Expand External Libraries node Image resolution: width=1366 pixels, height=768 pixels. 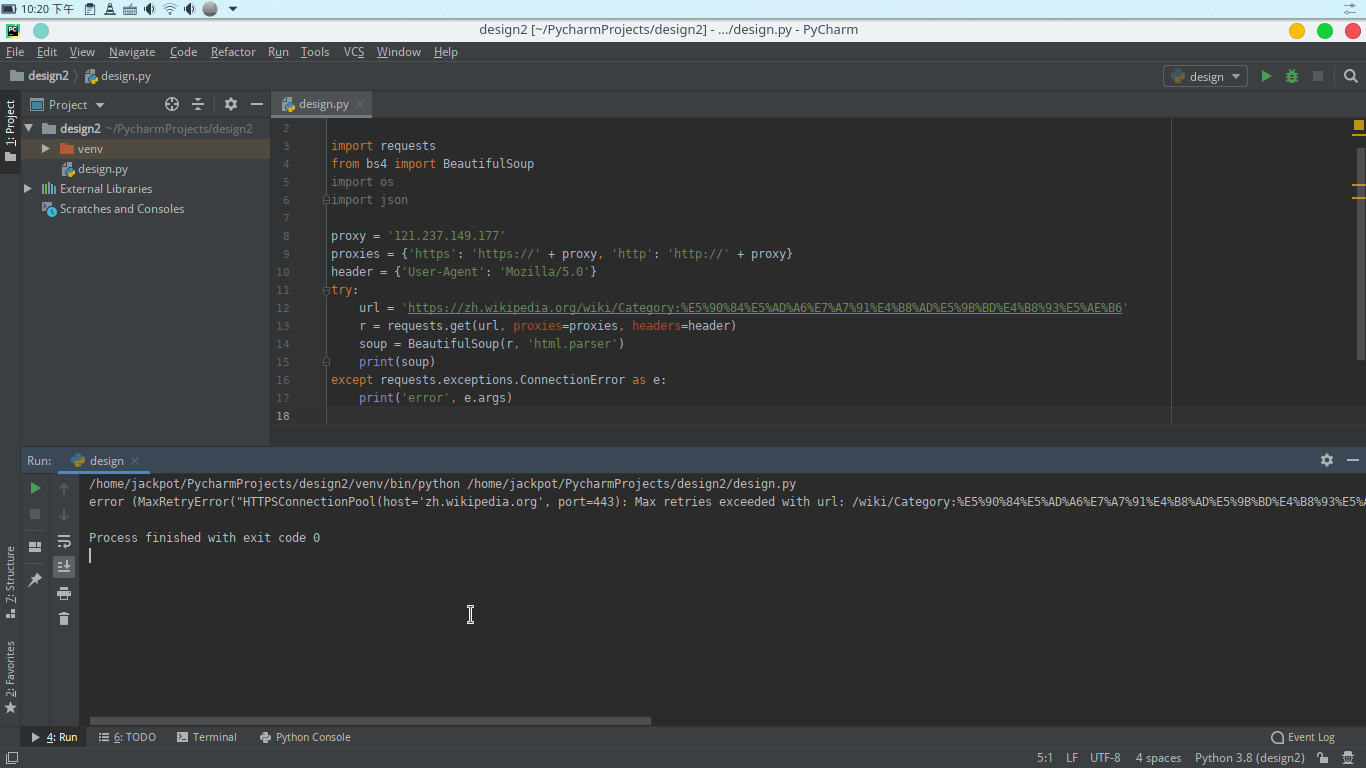click(x=28, y=188)
